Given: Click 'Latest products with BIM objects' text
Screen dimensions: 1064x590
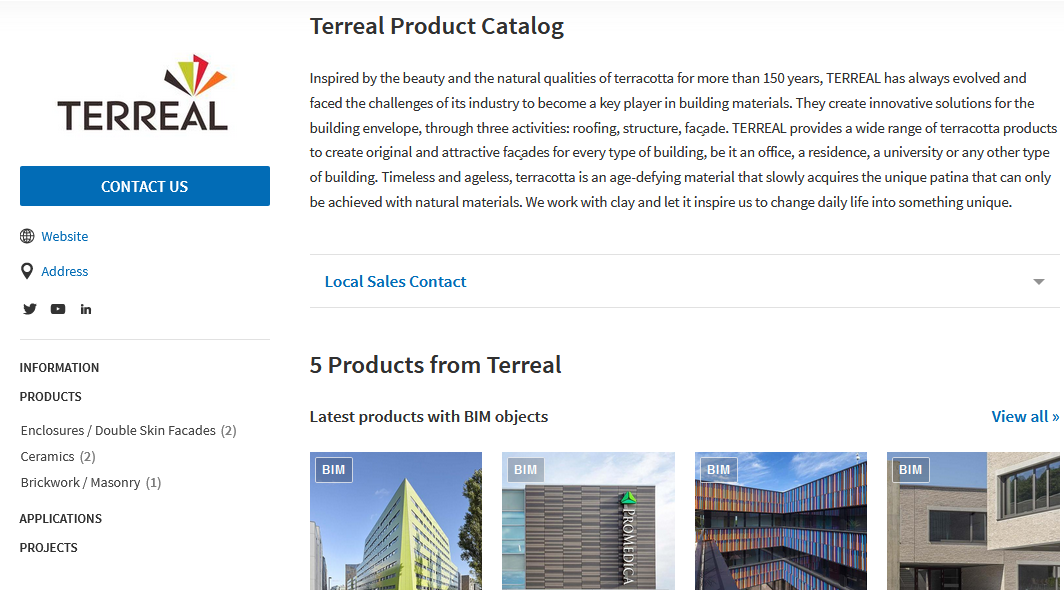Looking at the screenshot, I should tap(429, 416).
